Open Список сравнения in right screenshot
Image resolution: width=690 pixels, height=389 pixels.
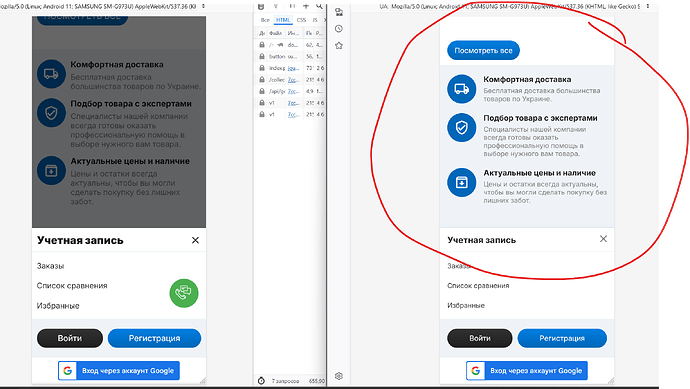coord(478,286)
